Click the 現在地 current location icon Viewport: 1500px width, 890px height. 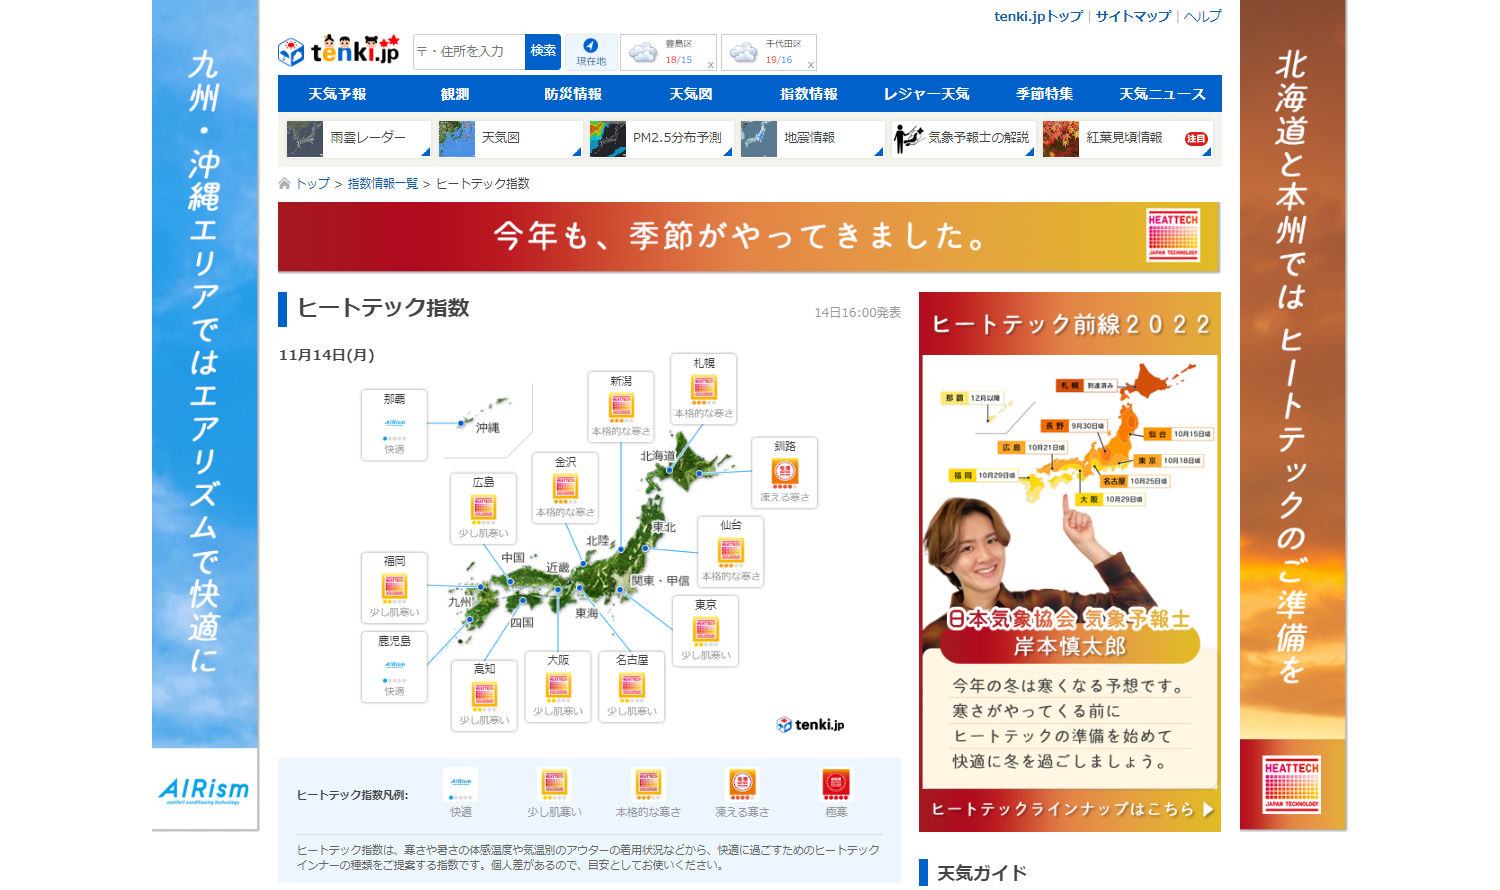591,52
